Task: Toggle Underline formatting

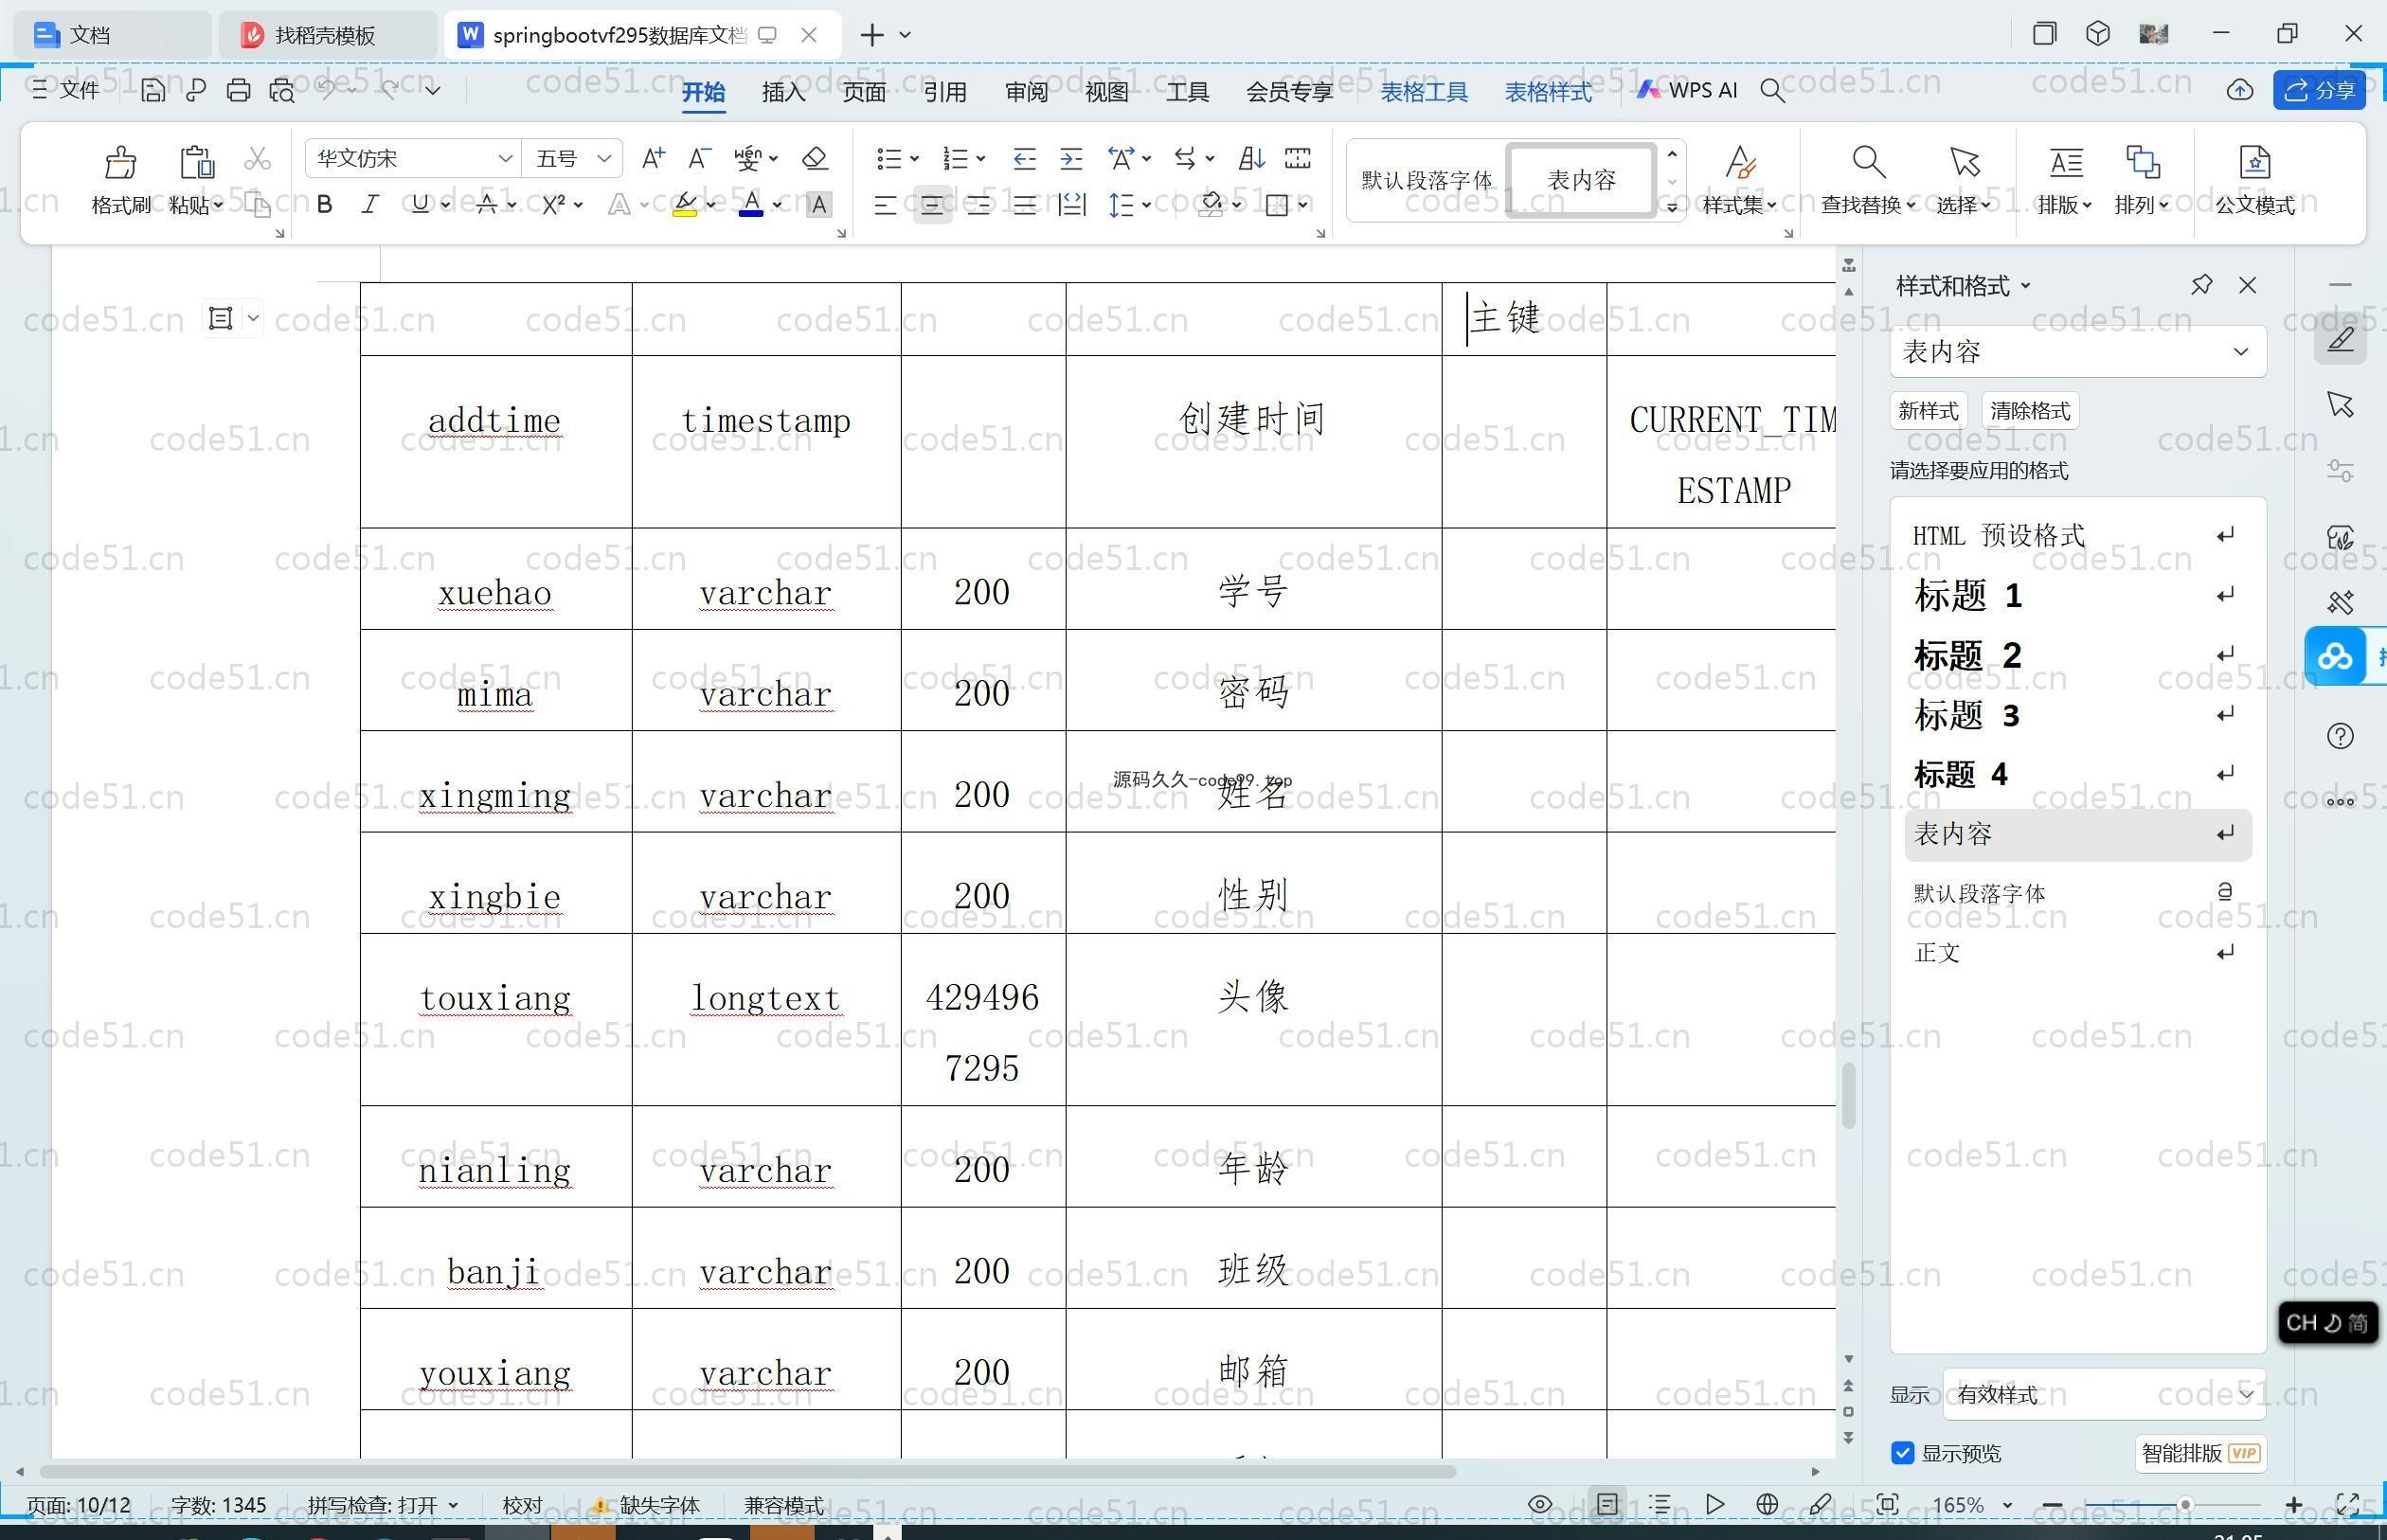Action: pos(420,205)
